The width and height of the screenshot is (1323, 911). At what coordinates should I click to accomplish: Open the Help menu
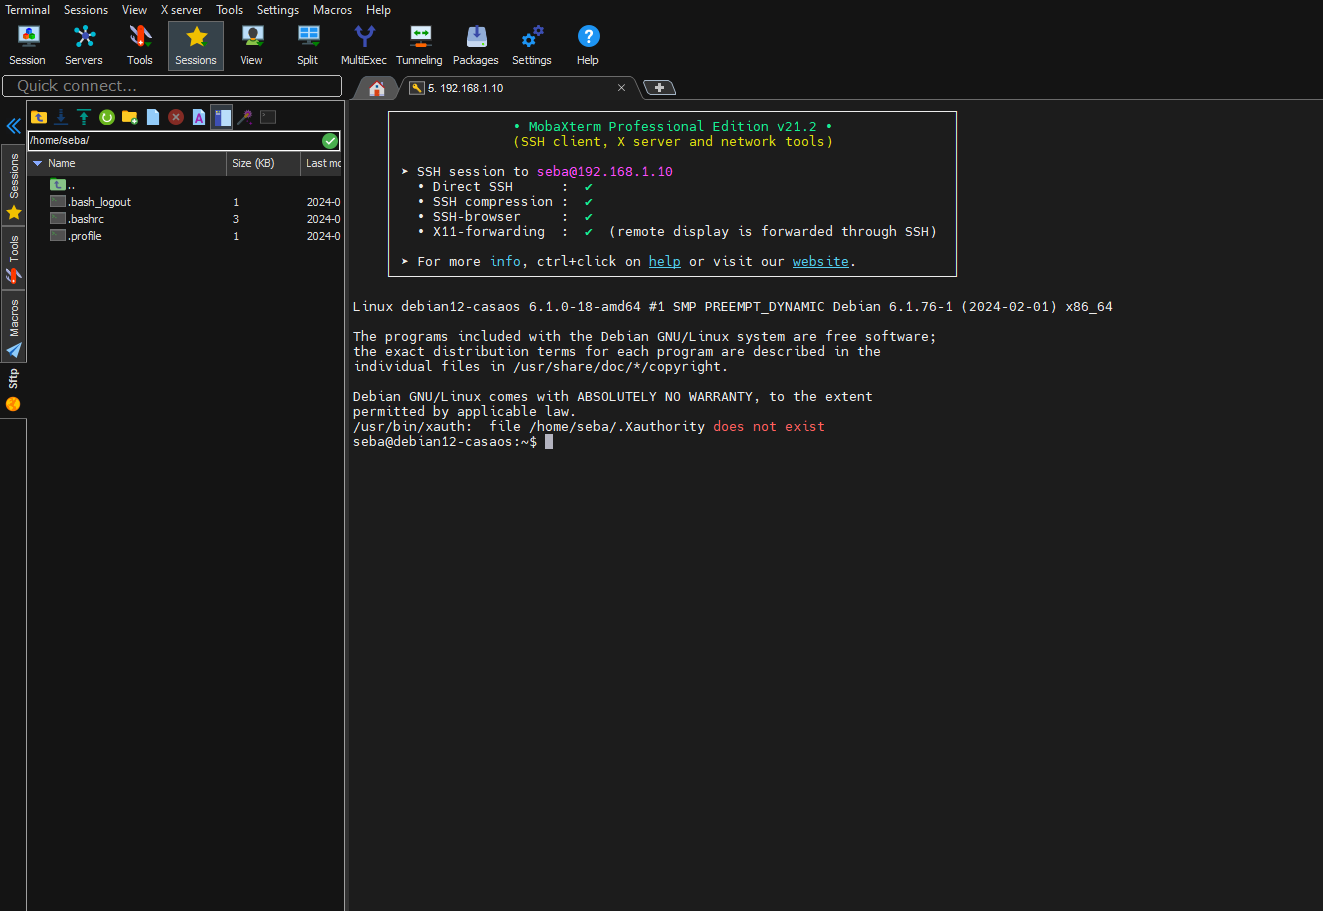[379, 10]
